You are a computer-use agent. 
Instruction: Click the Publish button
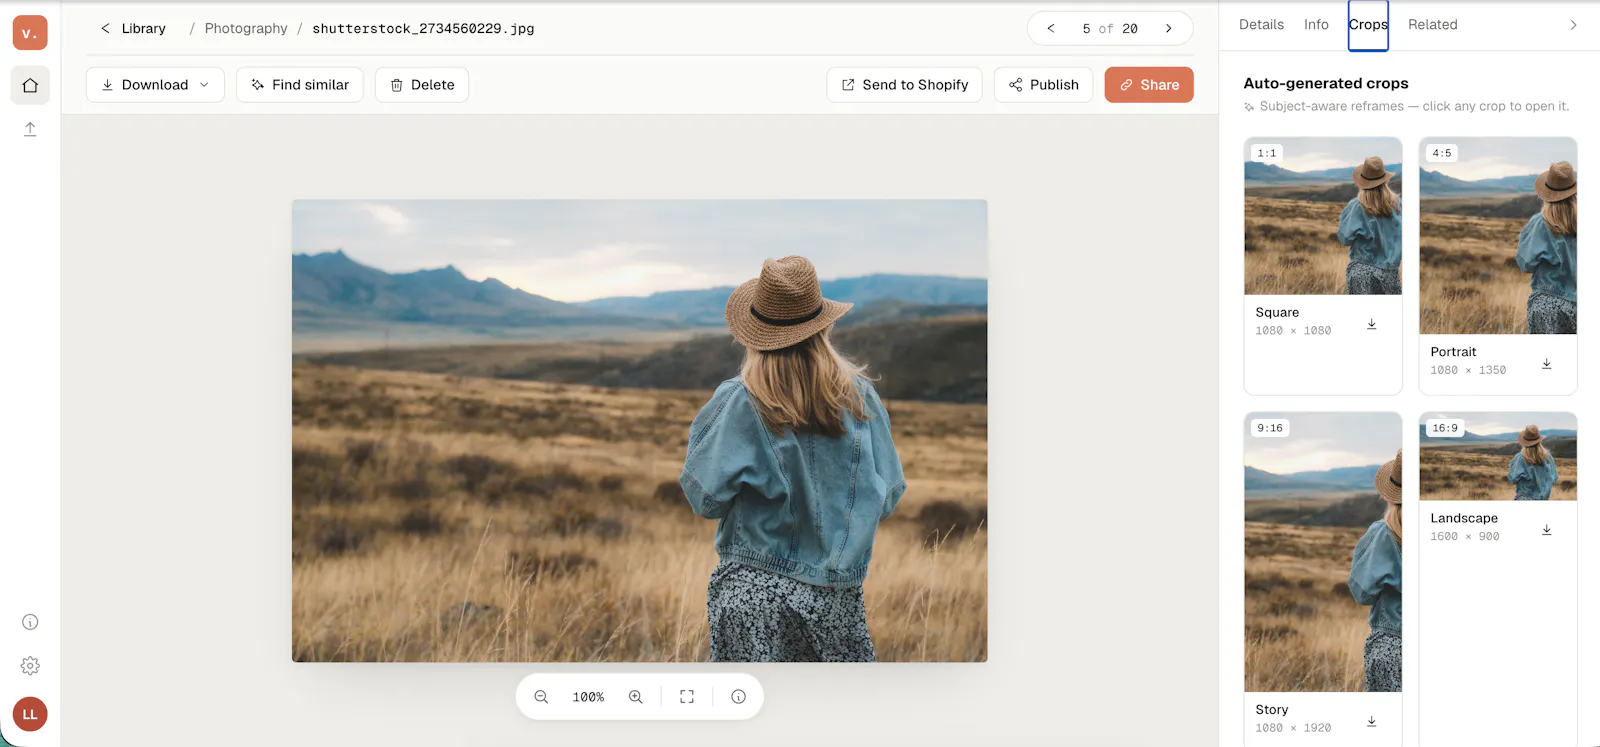1043,85
